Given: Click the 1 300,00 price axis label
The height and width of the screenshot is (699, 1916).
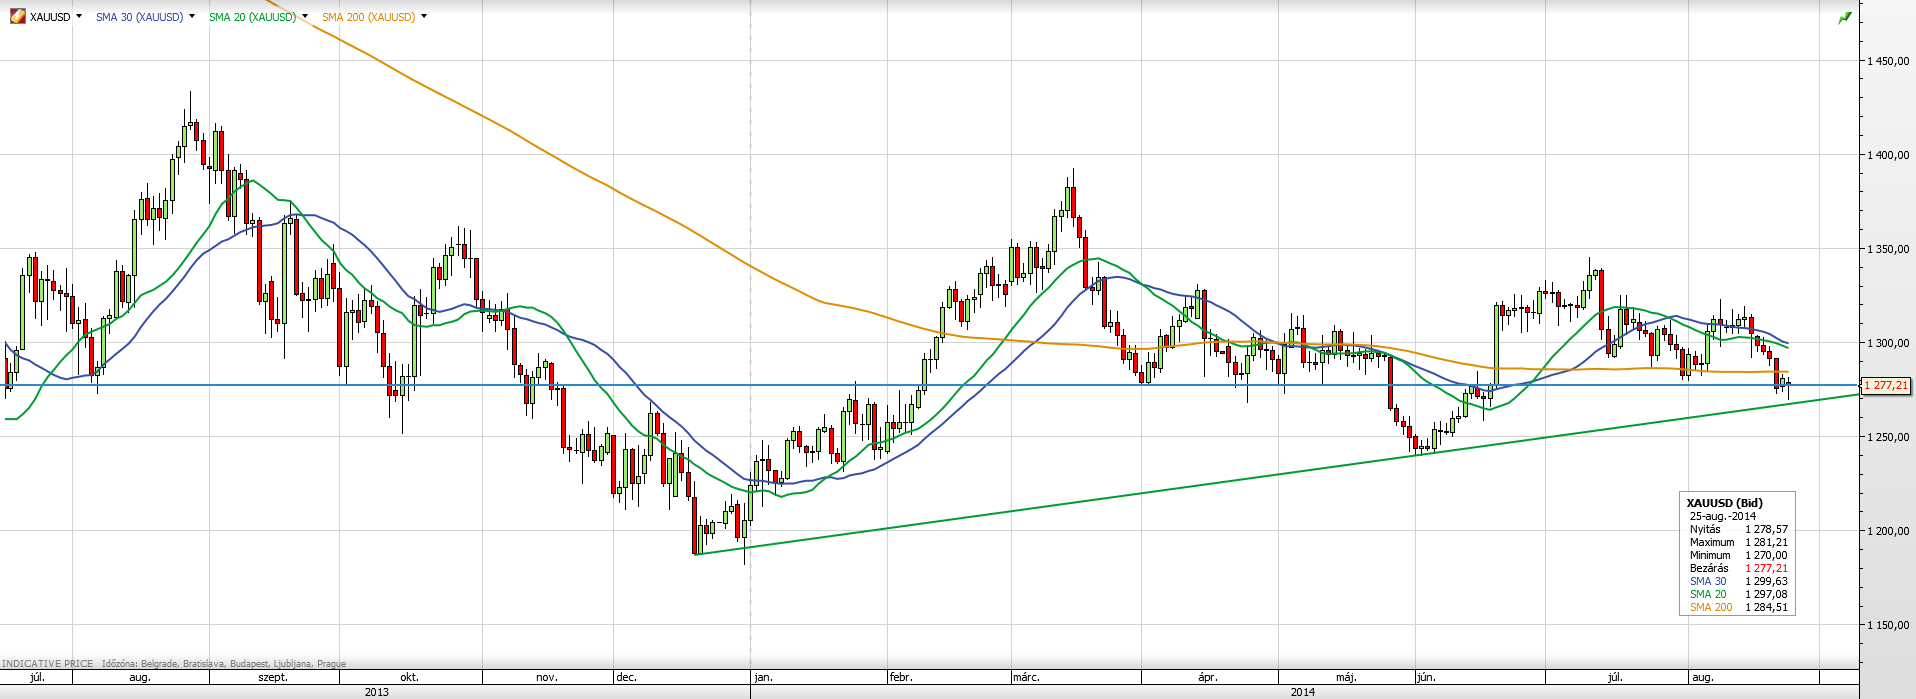Looking at the screenshot, I should coord(1889,343).
